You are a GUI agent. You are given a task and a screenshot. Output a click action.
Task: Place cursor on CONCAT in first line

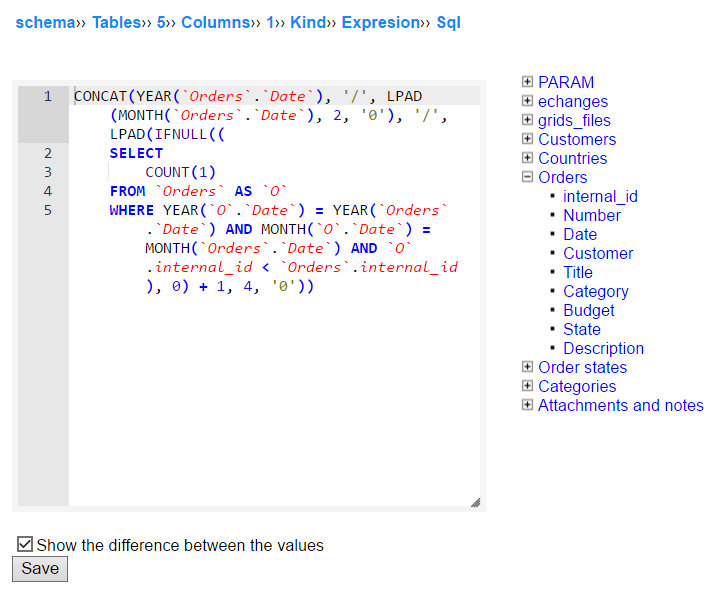pyautogui.click(x=100, y=96)
